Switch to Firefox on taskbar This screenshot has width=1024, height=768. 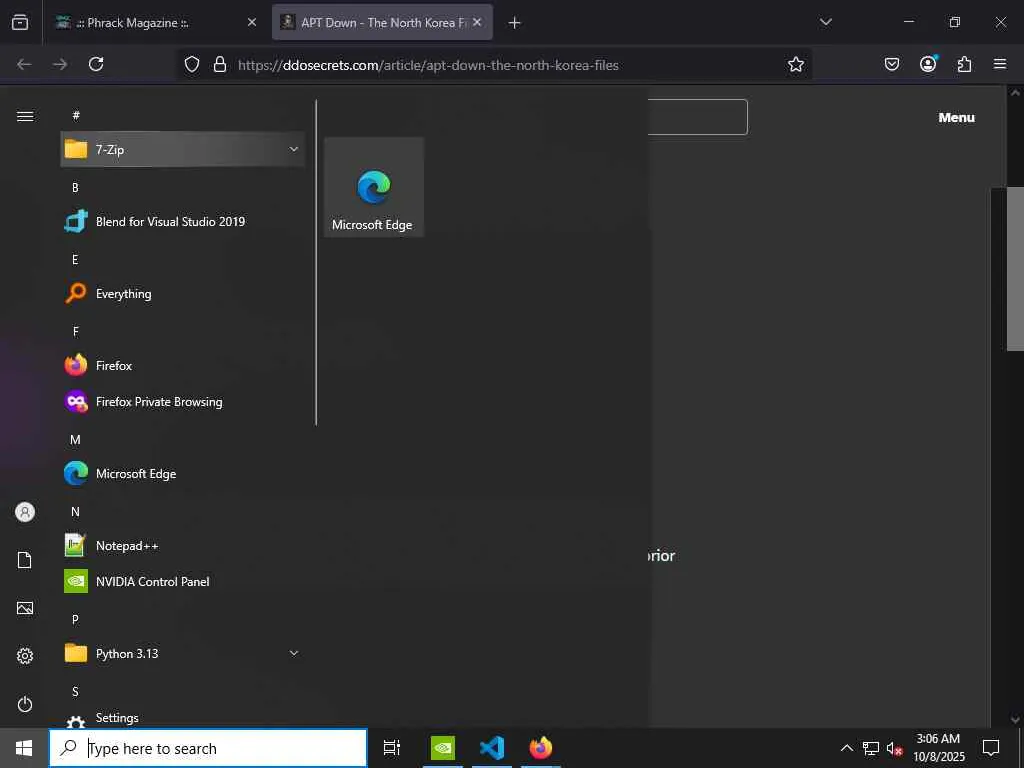[x=541, y=748]
